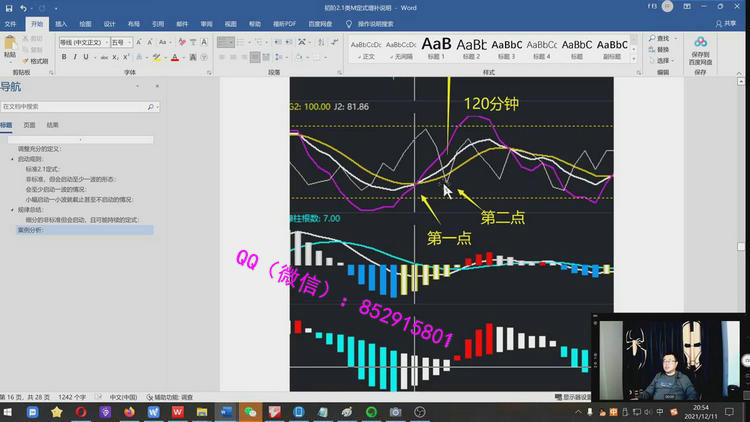
Task: Open the font name dropdown (等线)
Action: 83,43
